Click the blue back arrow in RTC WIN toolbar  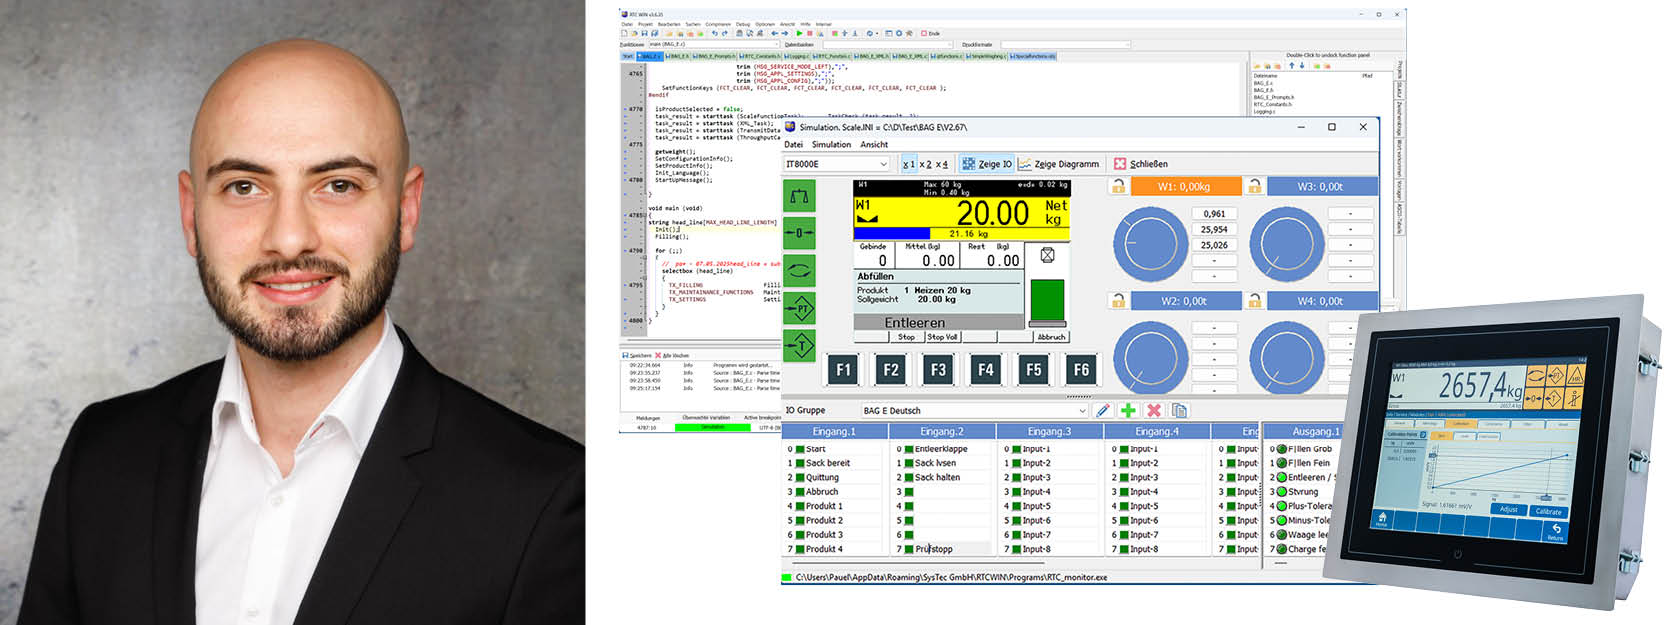[x=774, y=33]
